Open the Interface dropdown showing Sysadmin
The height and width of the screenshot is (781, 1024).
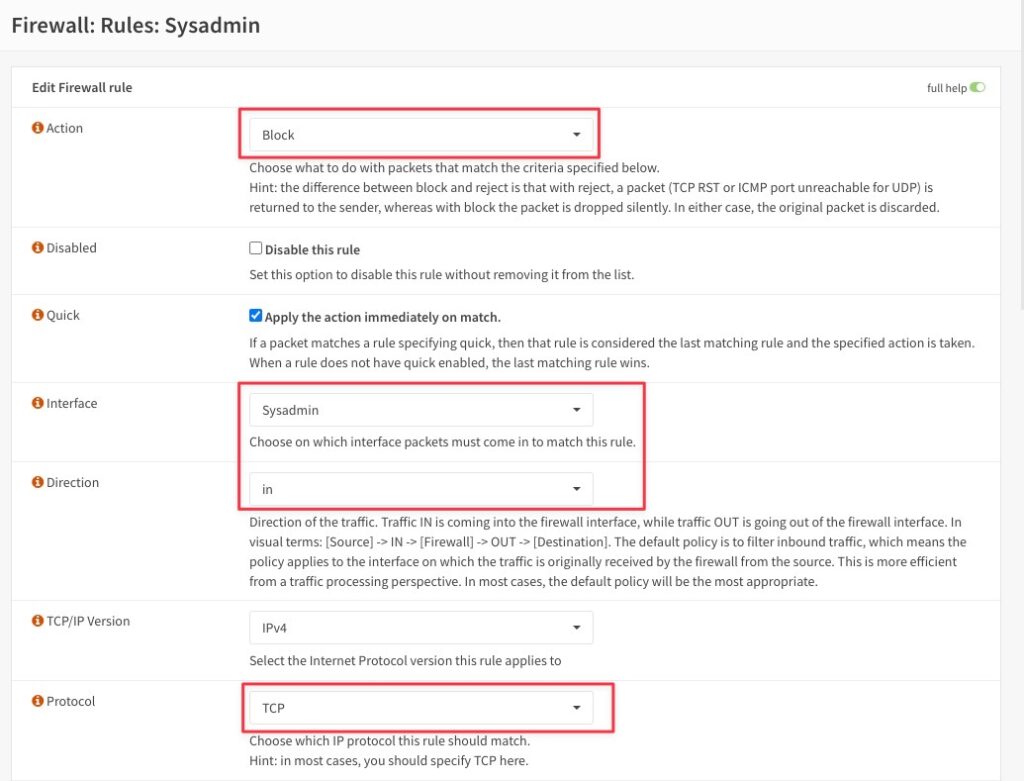pyautogui.click(x=421, y=410)
